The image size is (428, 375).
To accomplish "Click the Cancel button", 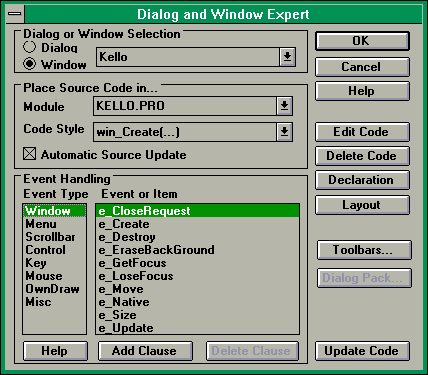I will [x=362, y=67].
